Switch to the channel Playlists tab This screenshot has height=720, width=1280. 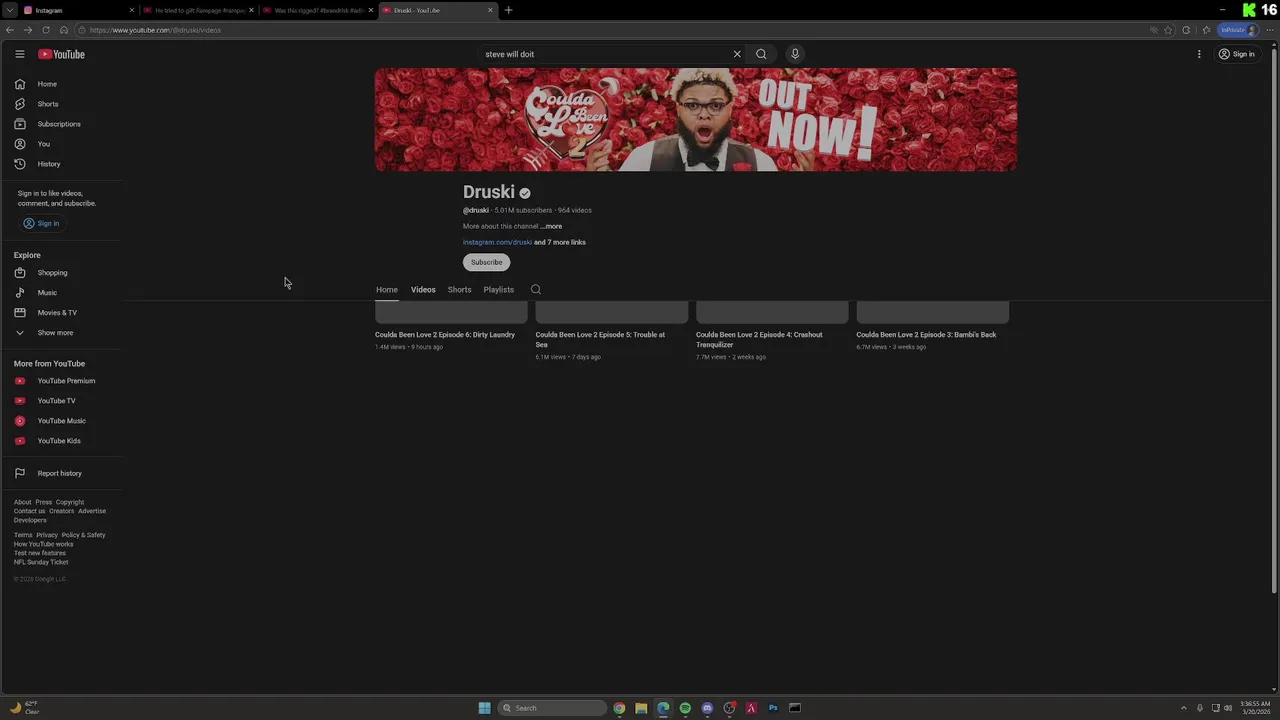pos(499,290)
